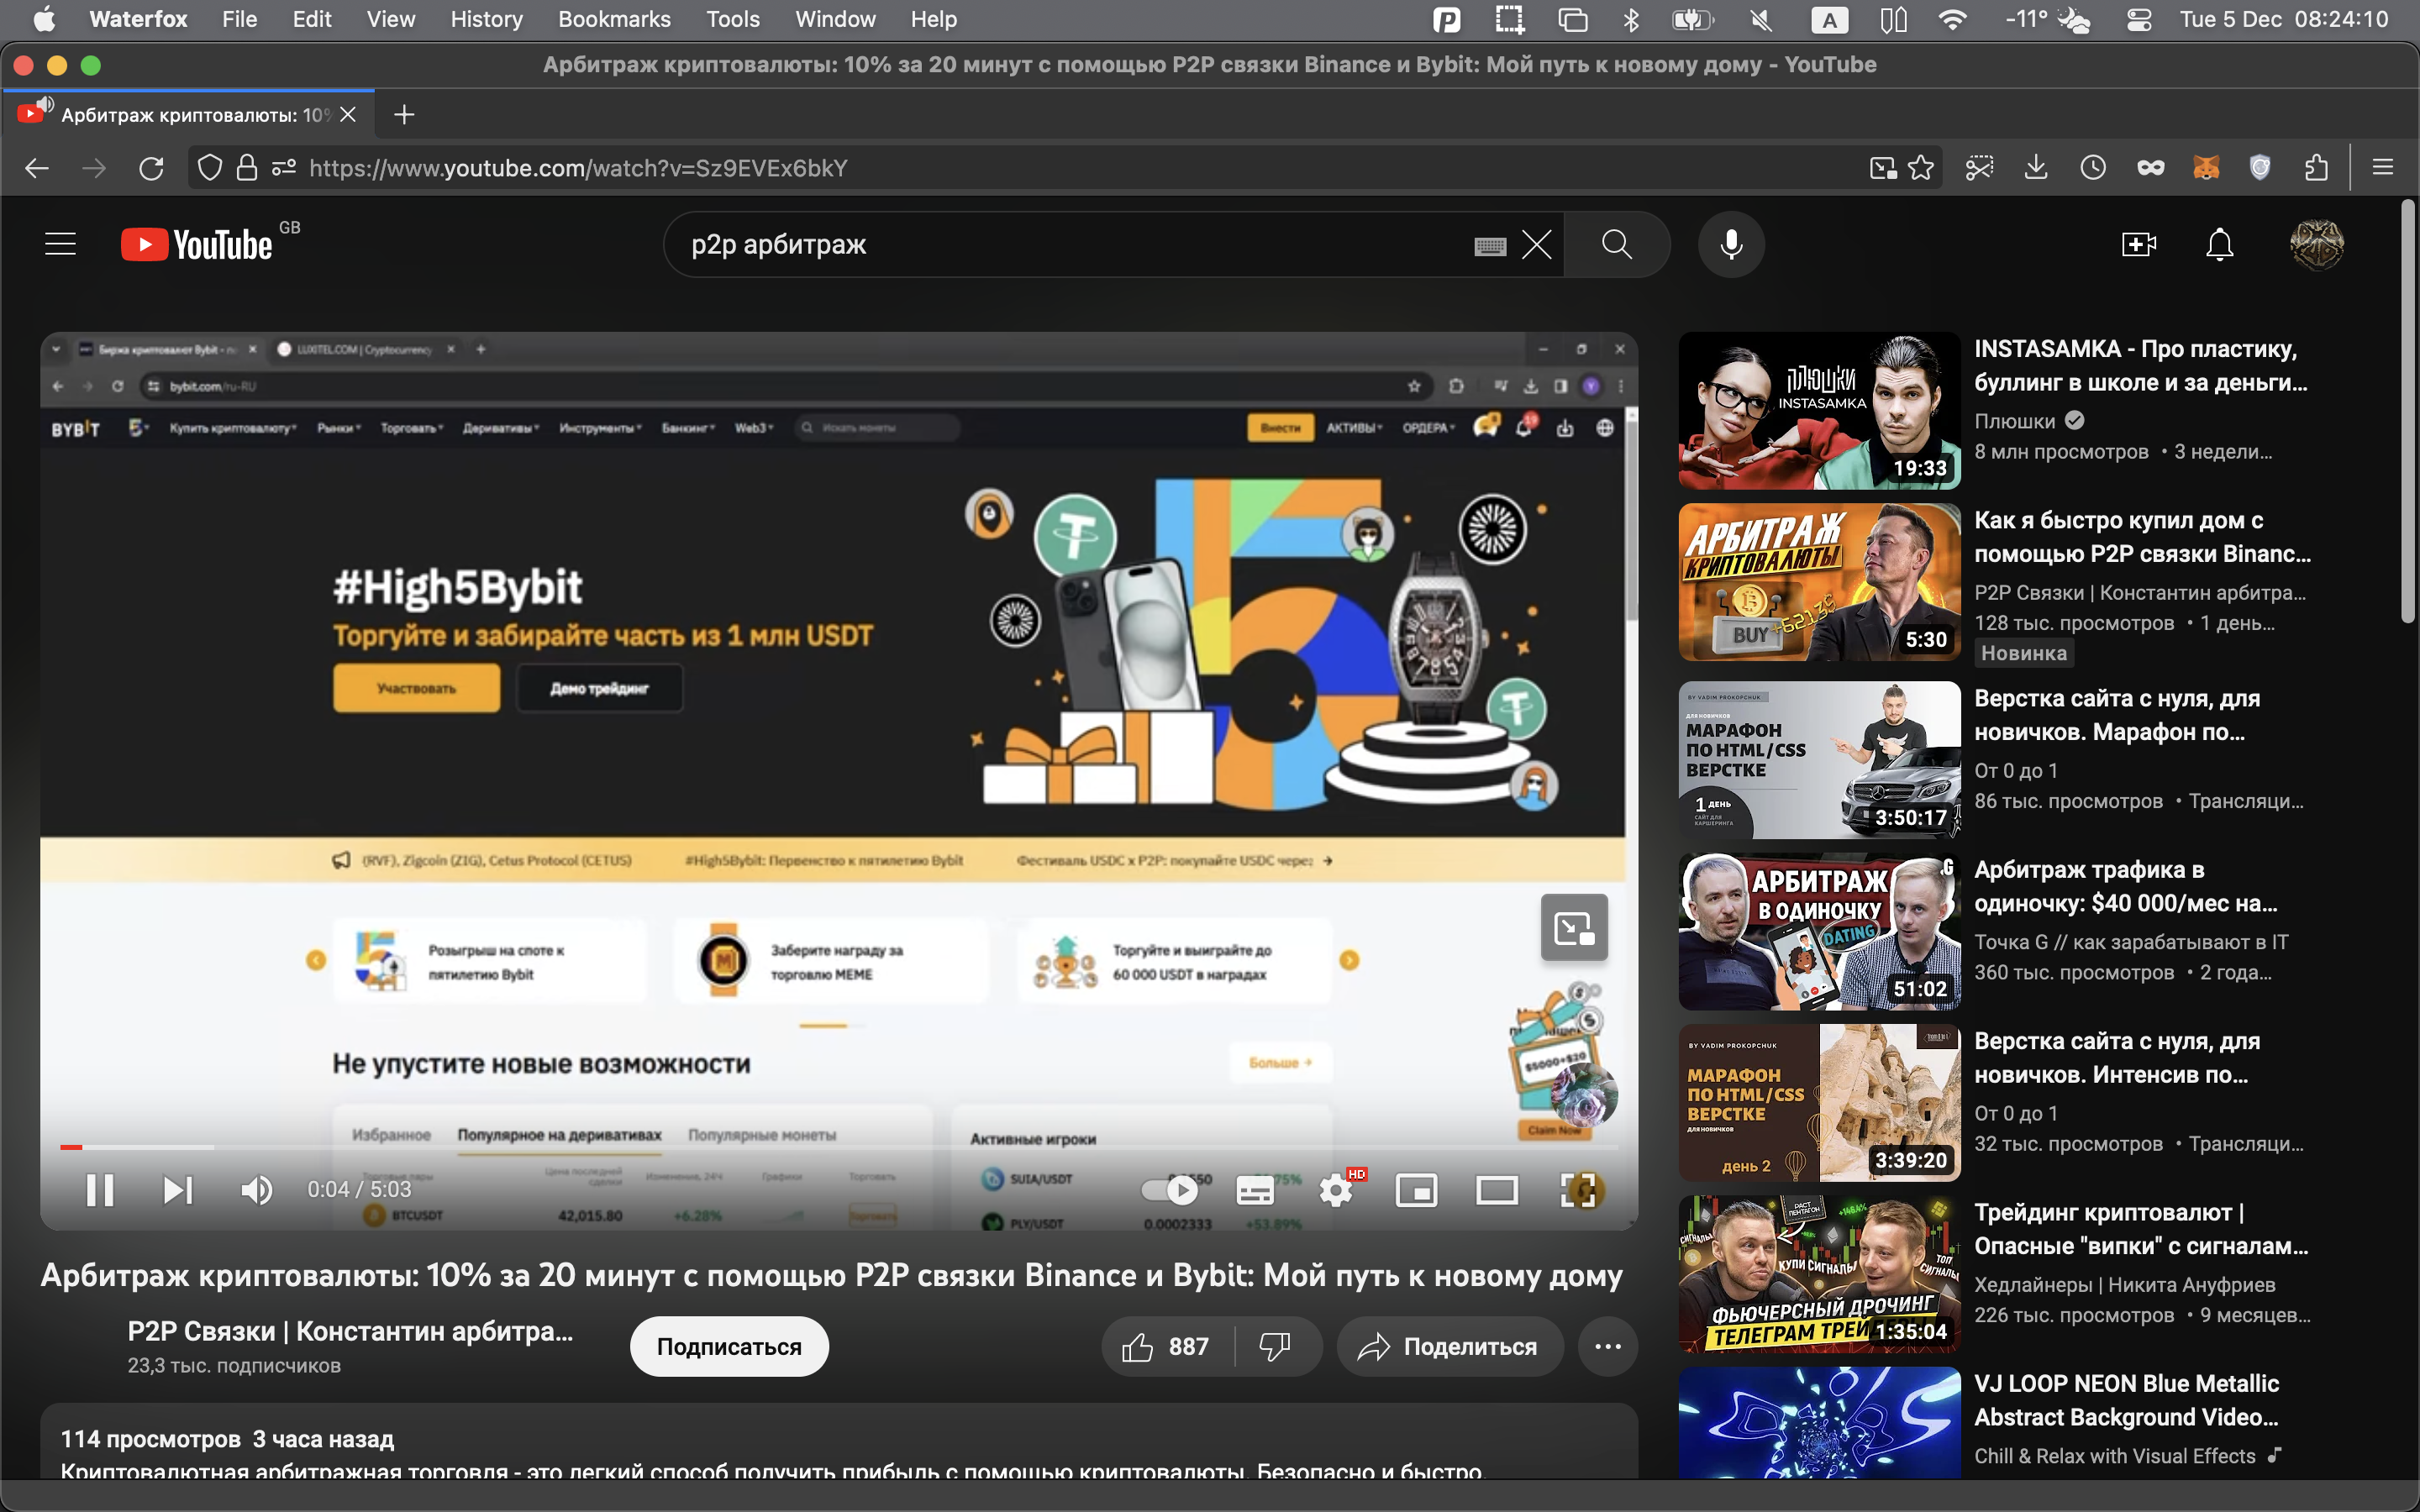The height and width of the screenshot is (1512, 2420).
Task: Open video settings gear menu
Action: (1336, 1190)
